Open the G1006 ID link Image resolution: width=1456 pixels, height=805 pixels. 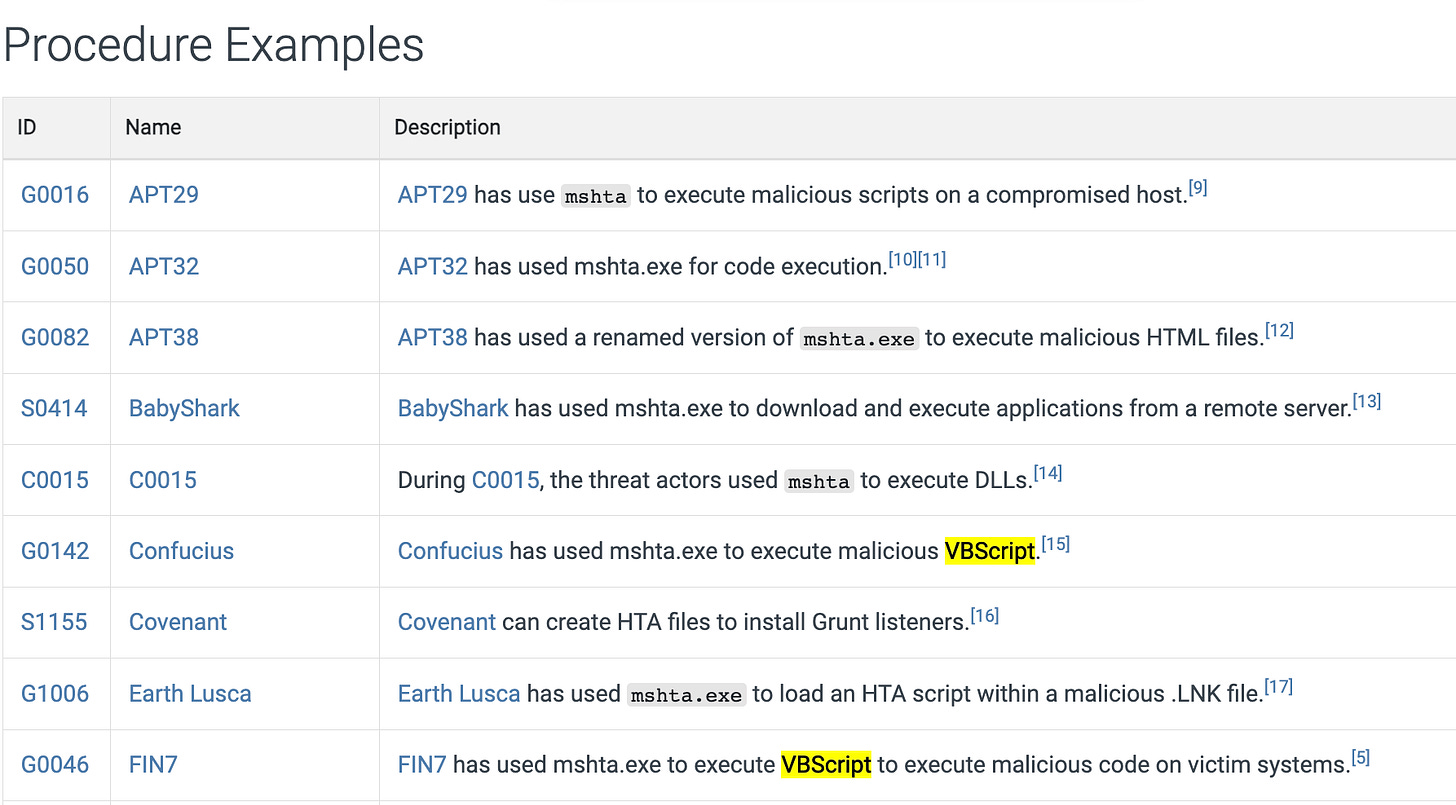(55, 694)
